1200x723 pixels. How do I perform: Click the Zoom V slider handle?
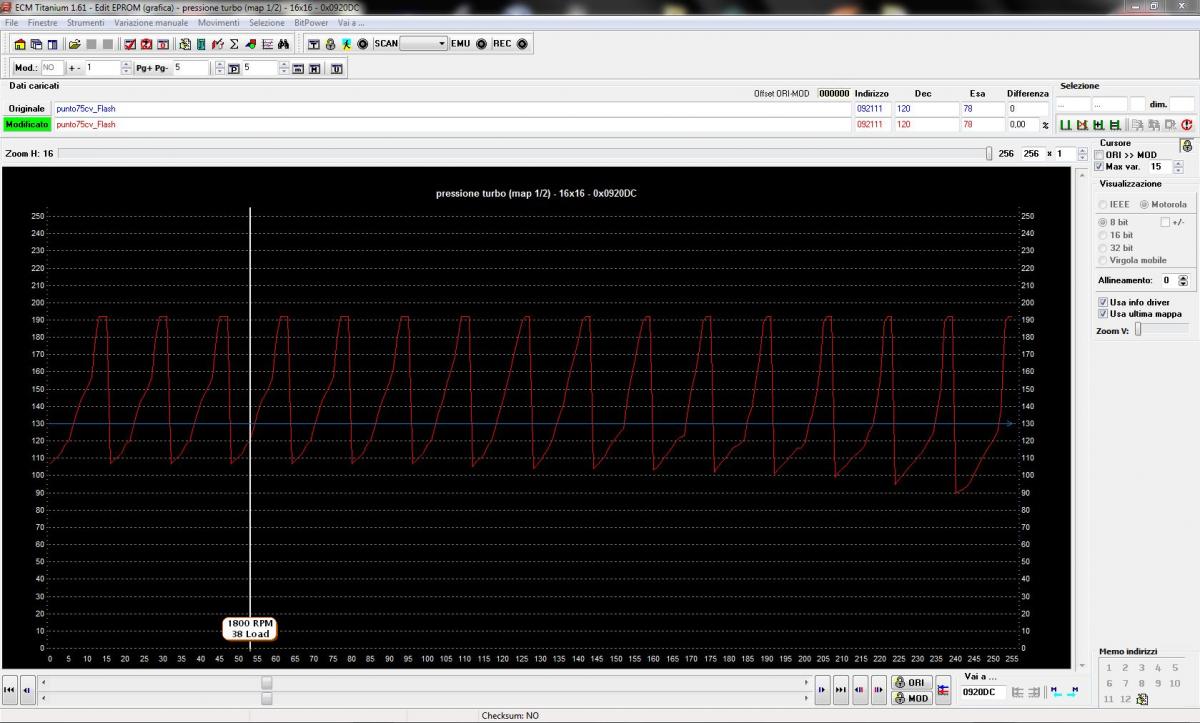[x=1138, y=329]
